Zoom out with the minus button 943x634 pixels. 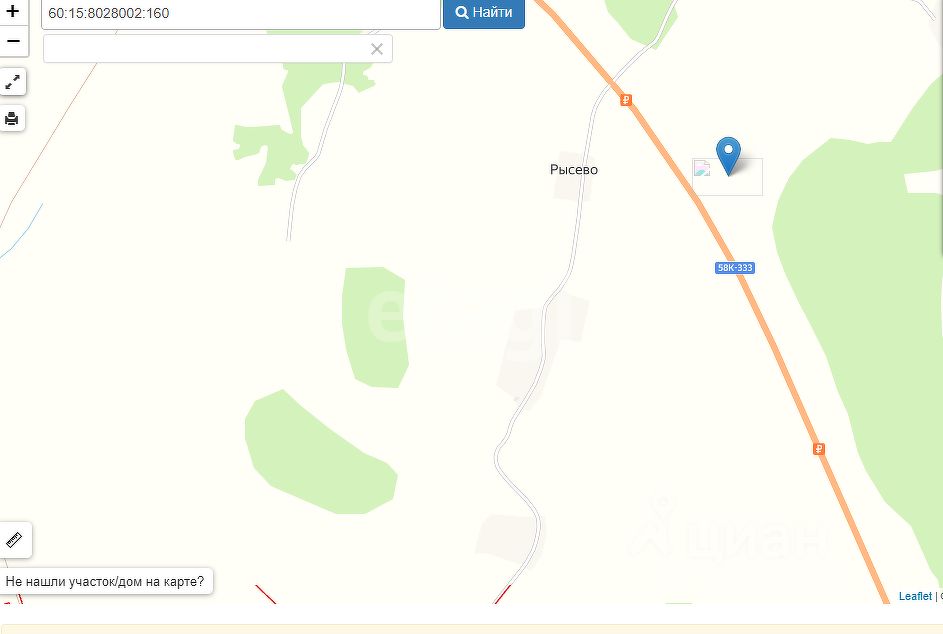click(13, 42)
